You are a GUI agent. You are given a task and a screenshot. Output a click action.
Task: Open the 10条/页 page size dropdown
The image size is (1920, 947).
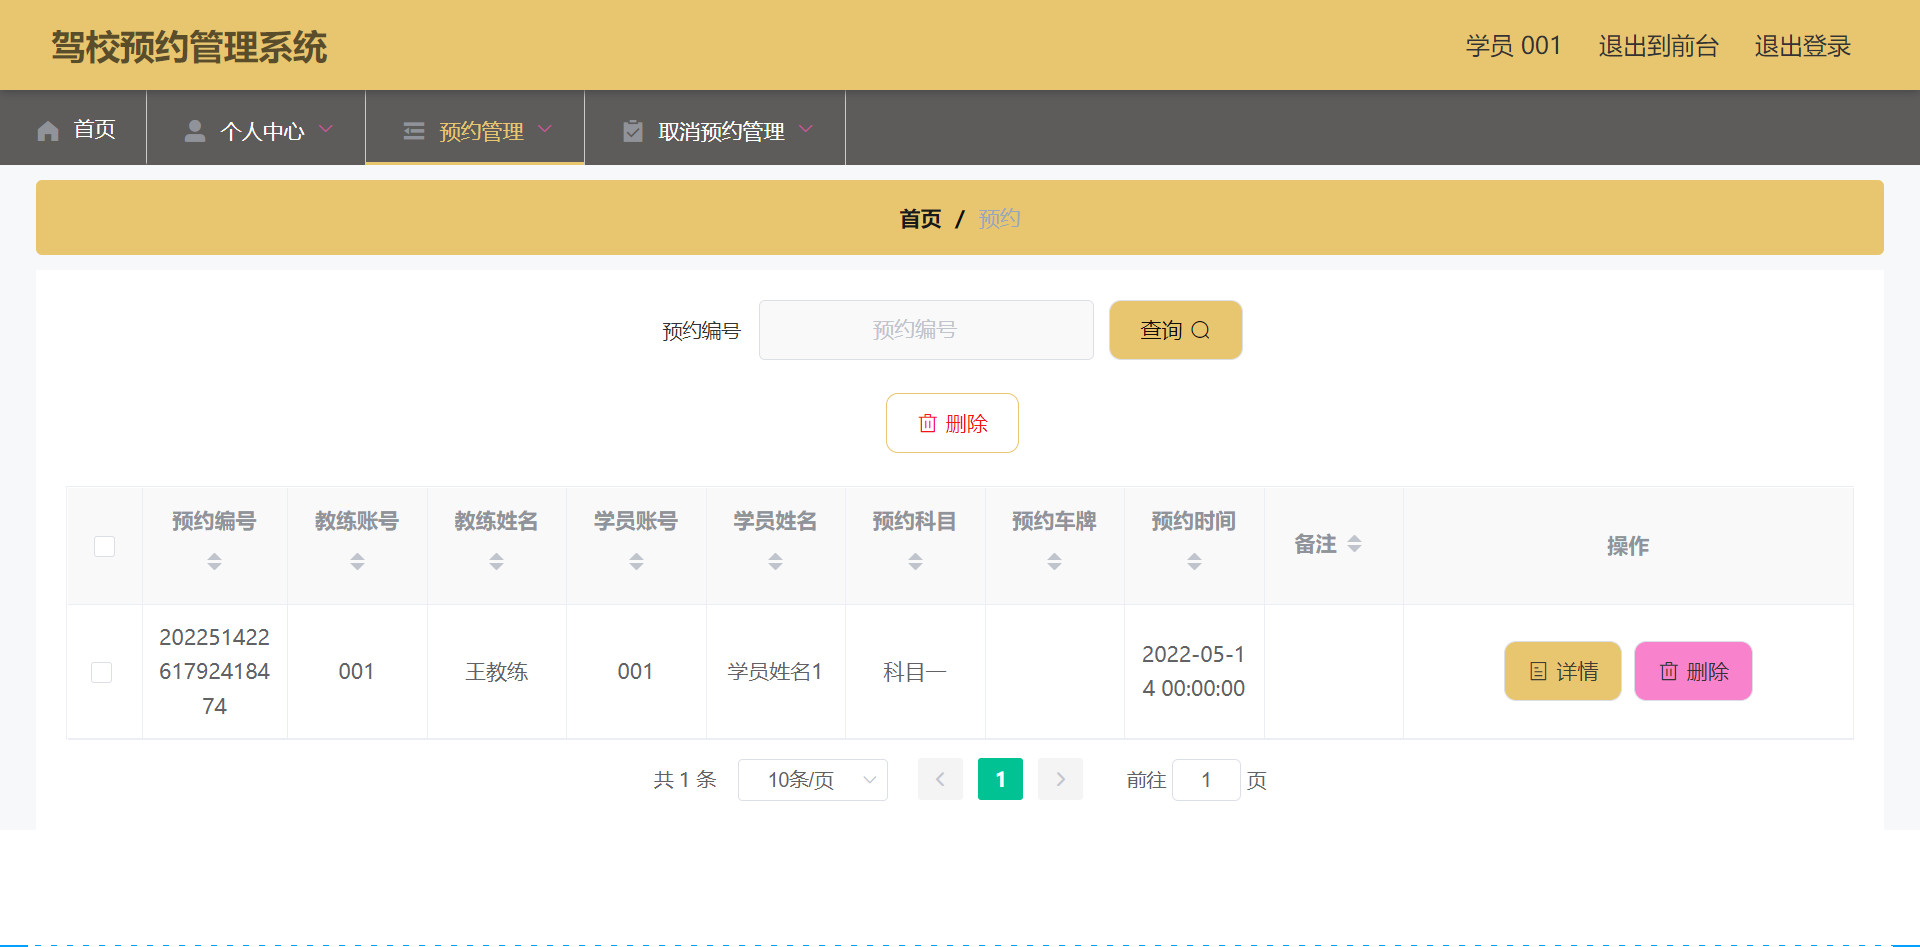(812, 780)
